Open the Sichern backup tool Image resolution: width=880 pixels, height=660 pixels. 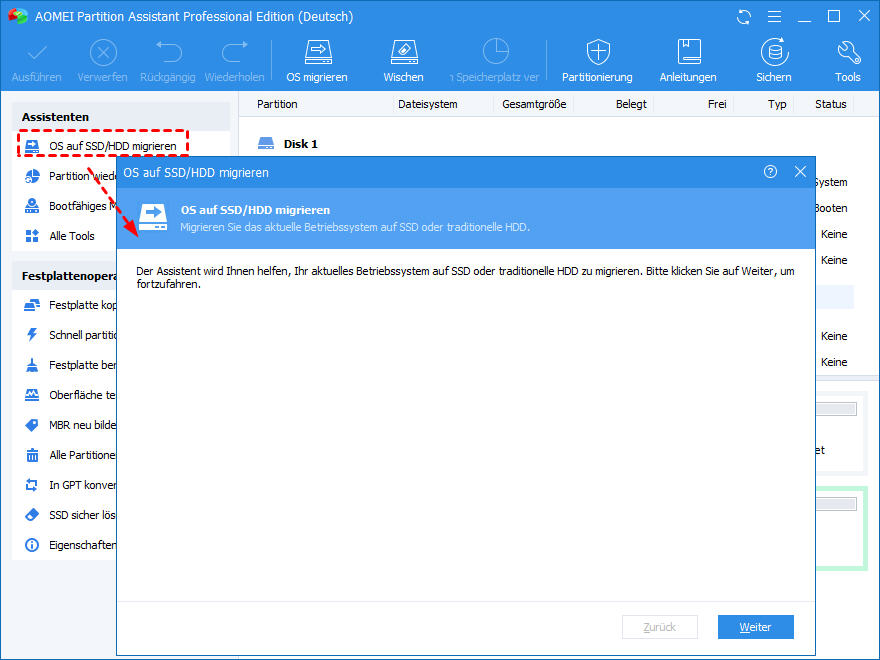point(774,61)
